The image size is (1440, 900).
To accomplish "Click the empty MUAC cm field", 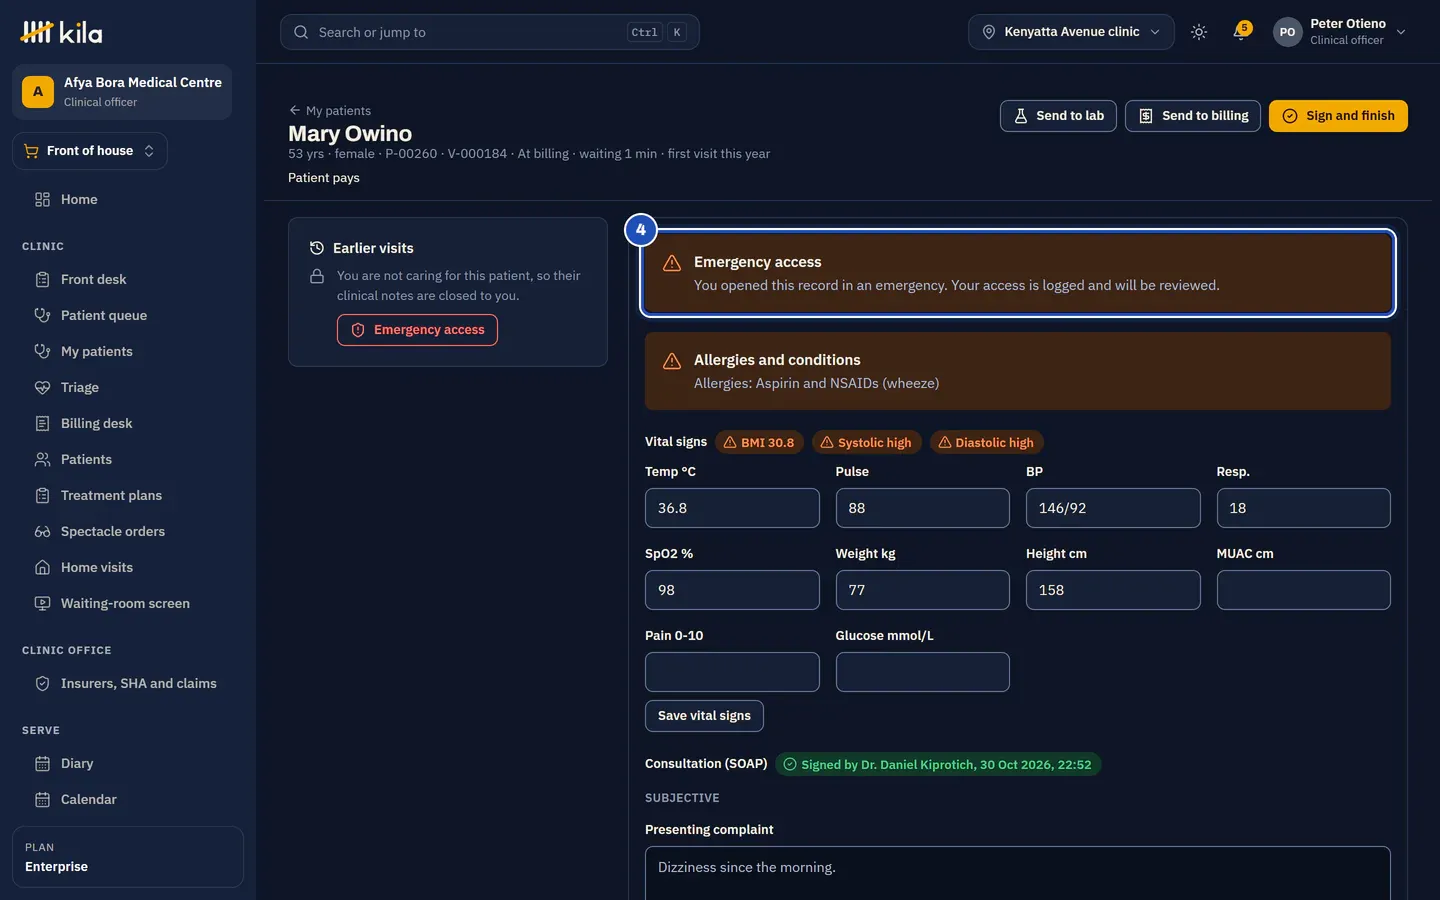I will (x=1304, y=590).
